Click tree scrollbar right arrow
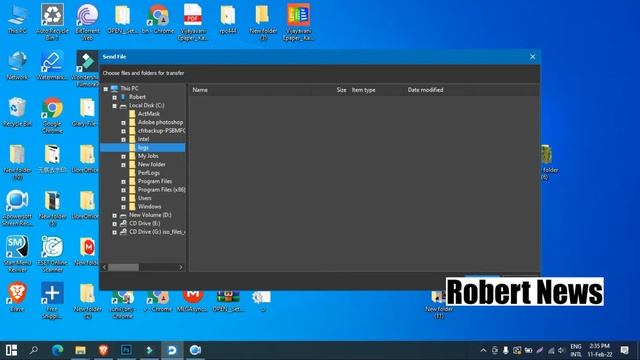640x360 pixels. click(x=181, y=267)
